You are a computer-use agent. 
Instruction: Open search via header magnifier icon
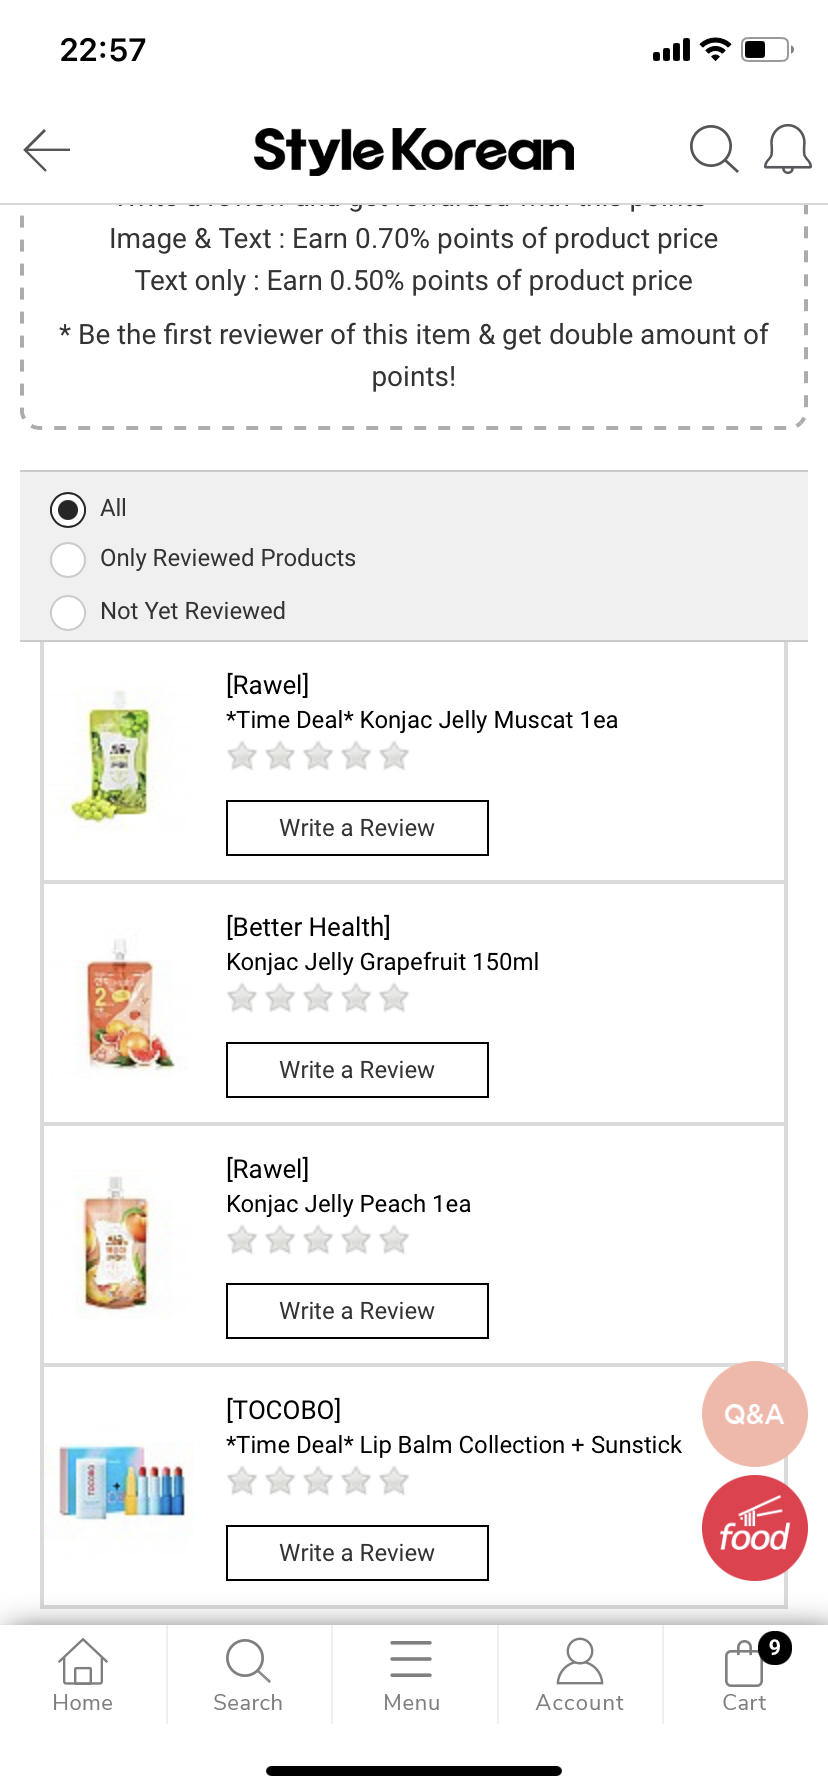pos(714,150)
